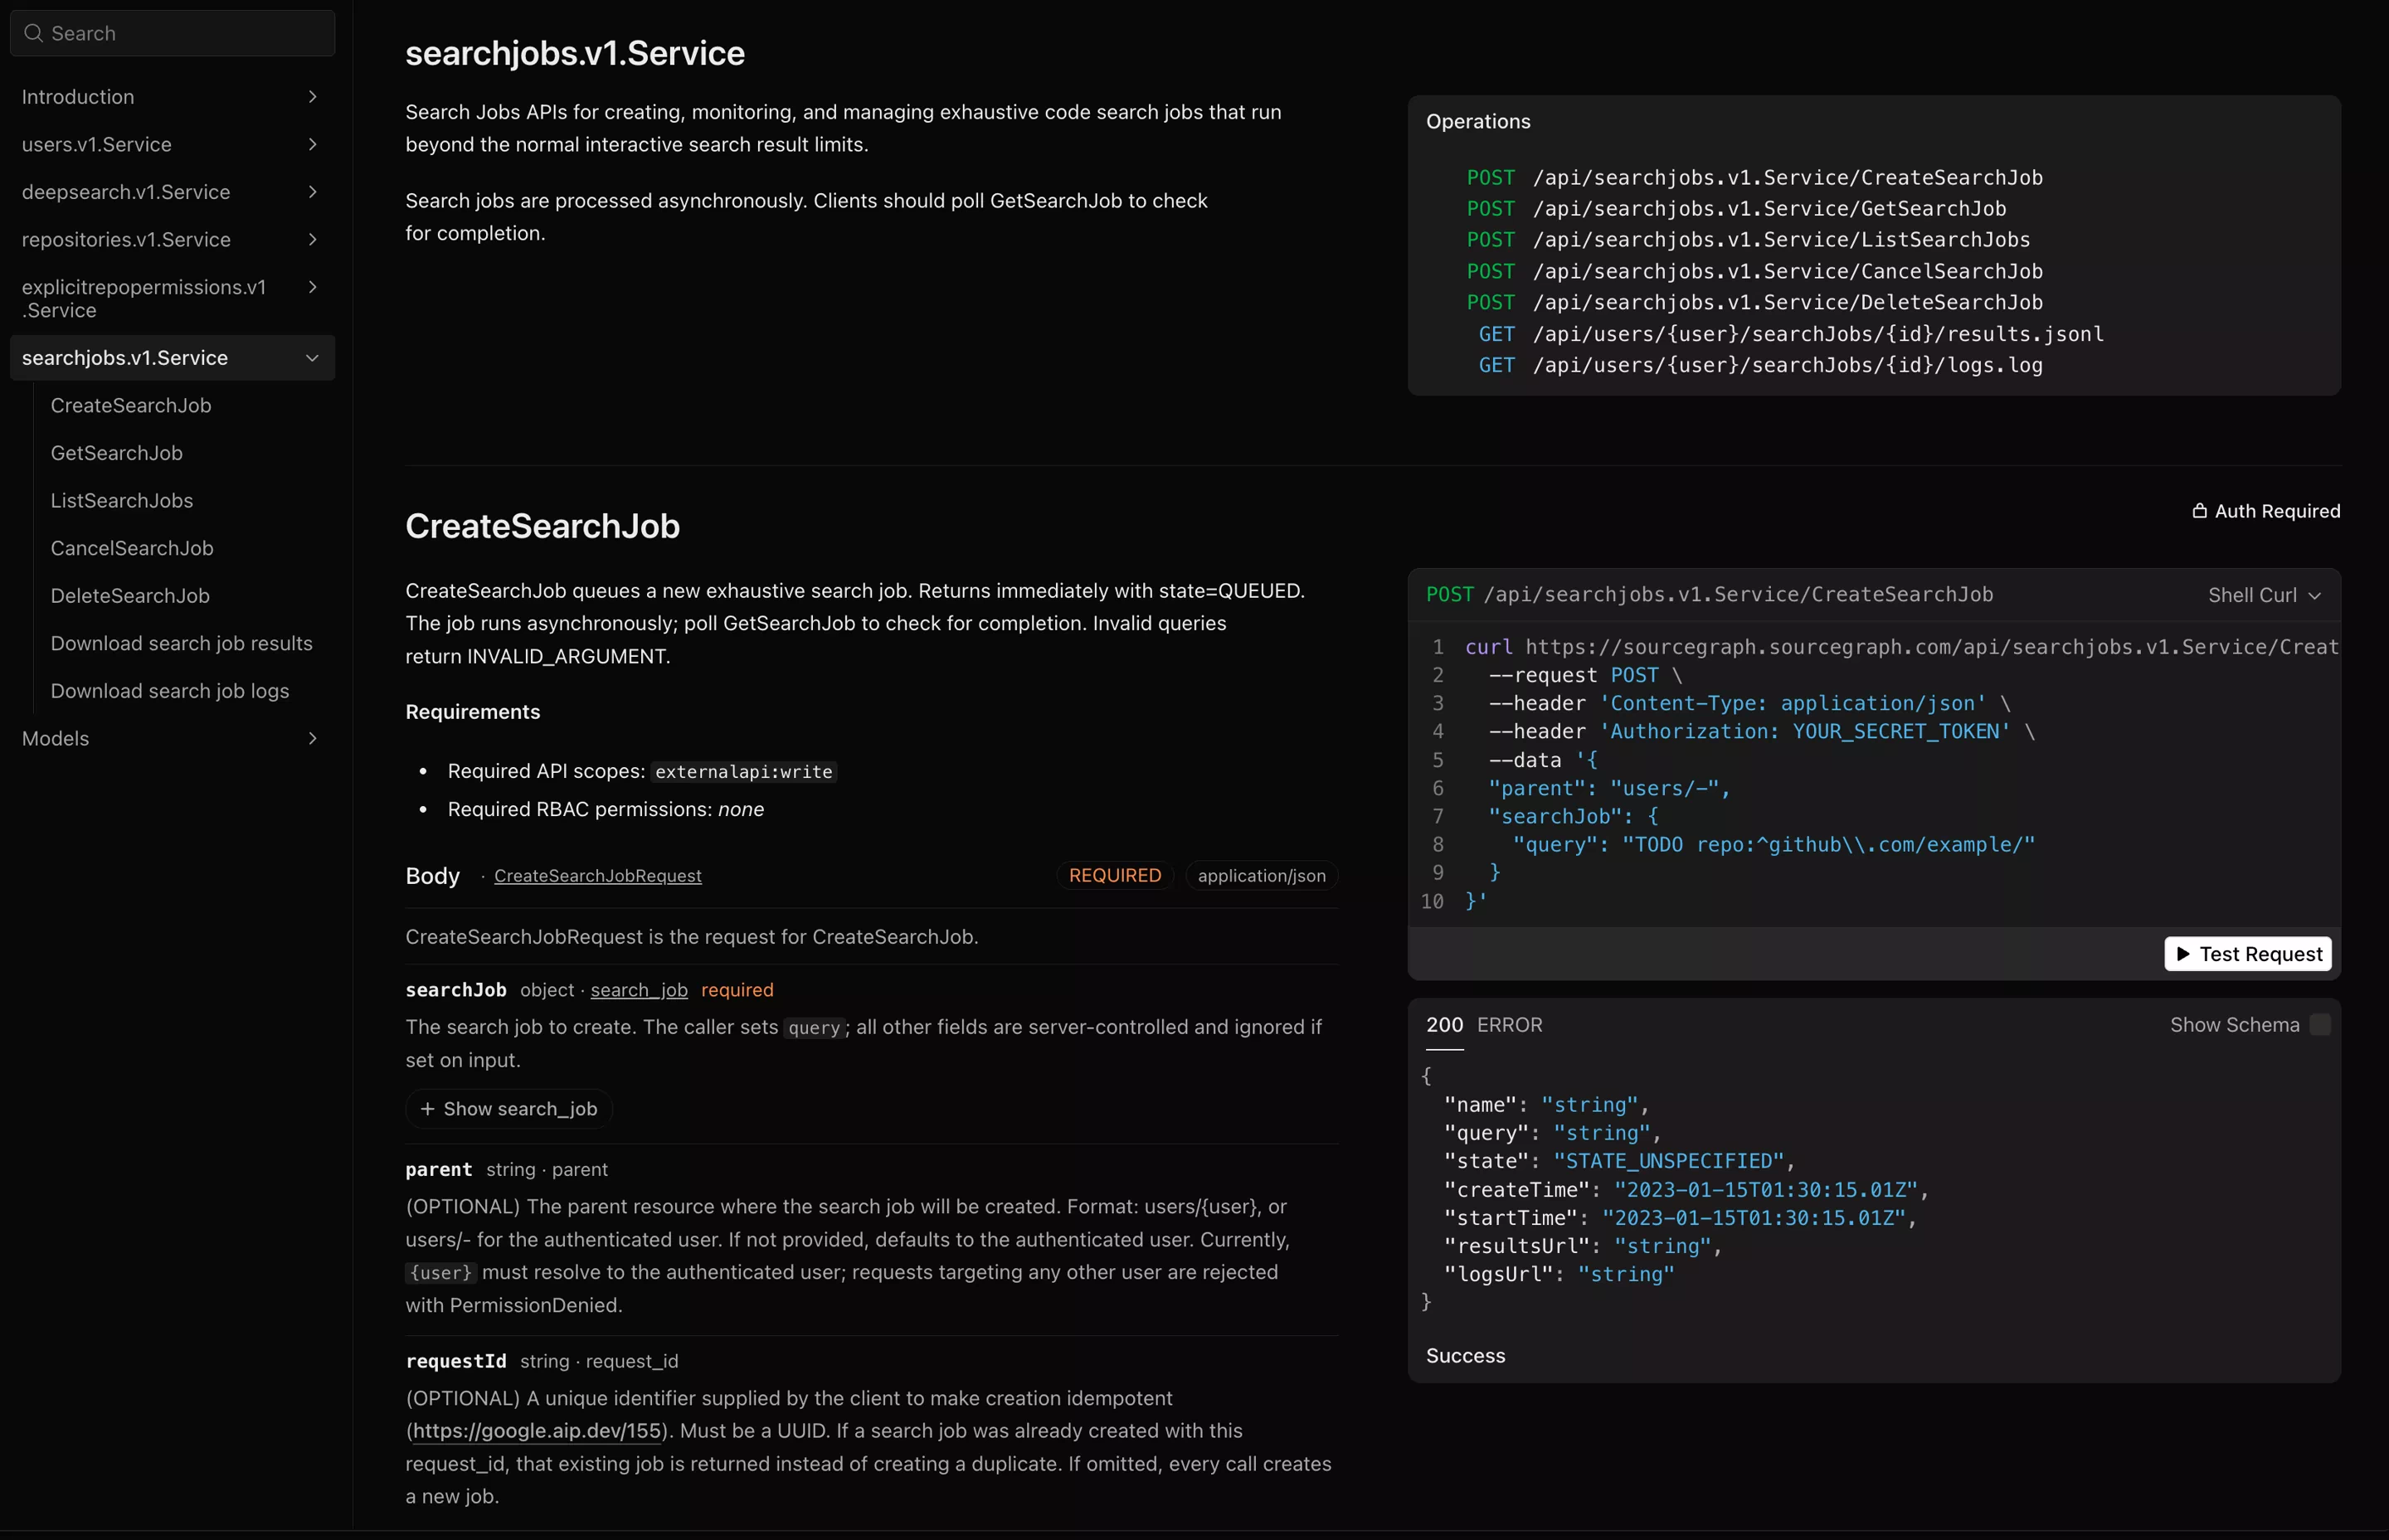
Task: Open repositories.v1.Service in sidebar
Action: point(126,239)
